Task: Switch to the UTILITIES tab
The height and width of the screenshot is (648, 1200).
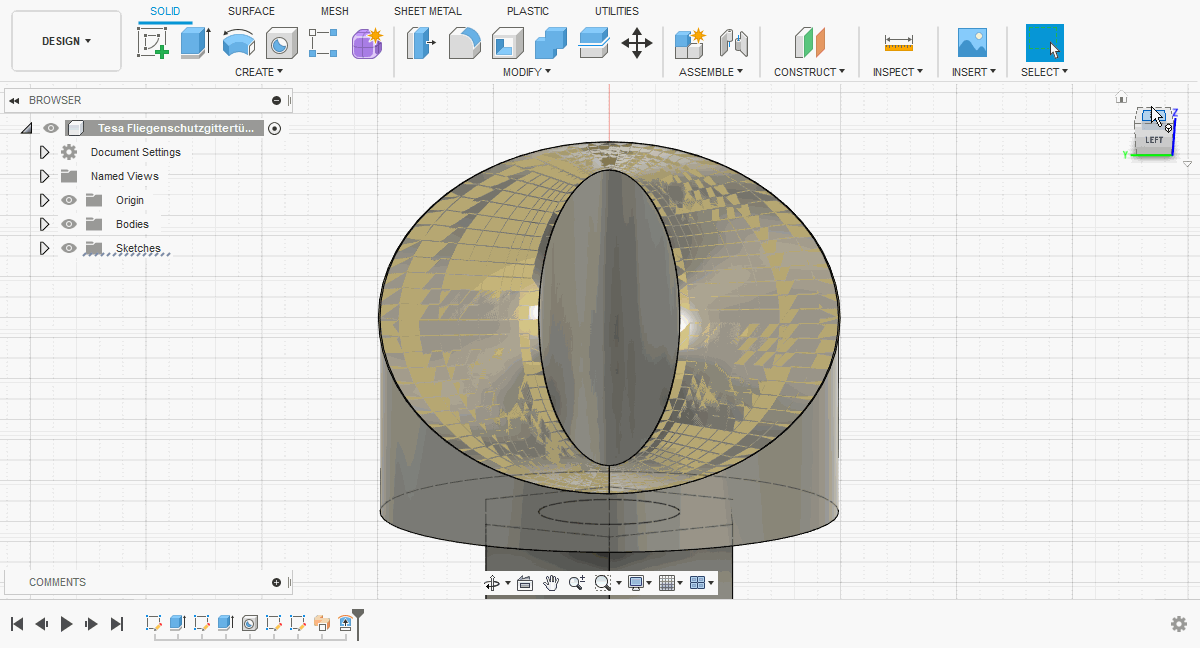Action: [x=617, y=11]
